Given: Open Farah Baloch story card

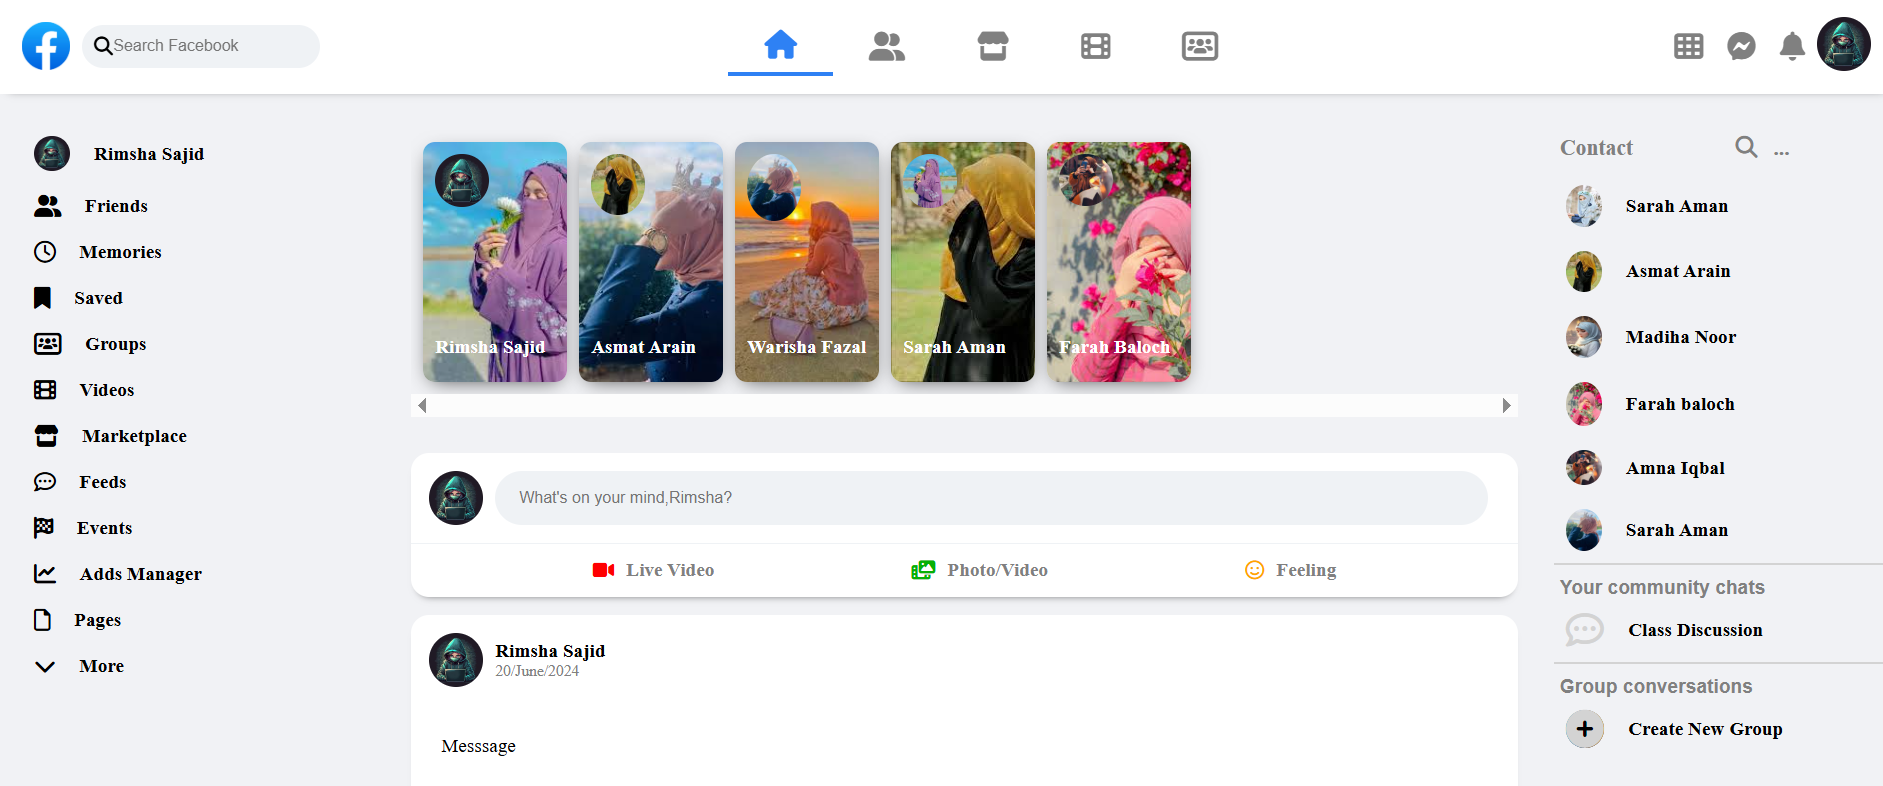Looking at the screenshot, I should click(x=1119, y=262).
